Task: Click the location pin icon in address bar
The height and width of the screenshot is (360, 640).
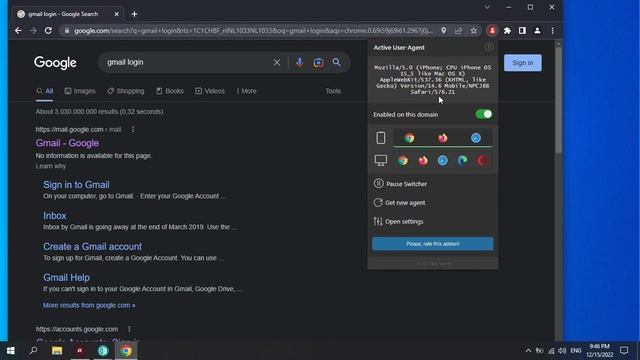Action: coord(443,31)
